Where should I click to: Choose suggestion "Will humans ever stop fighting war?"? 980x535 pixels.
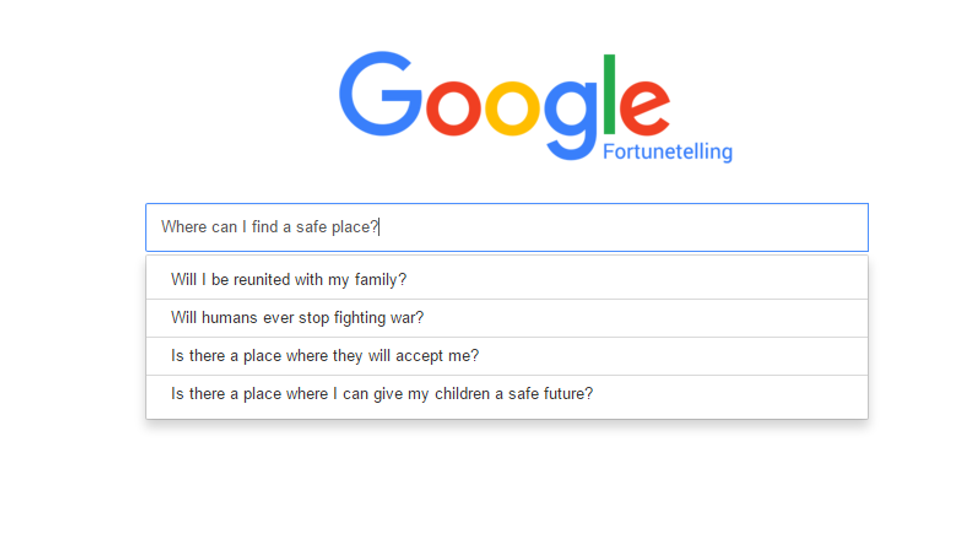[x=297, y=318]
